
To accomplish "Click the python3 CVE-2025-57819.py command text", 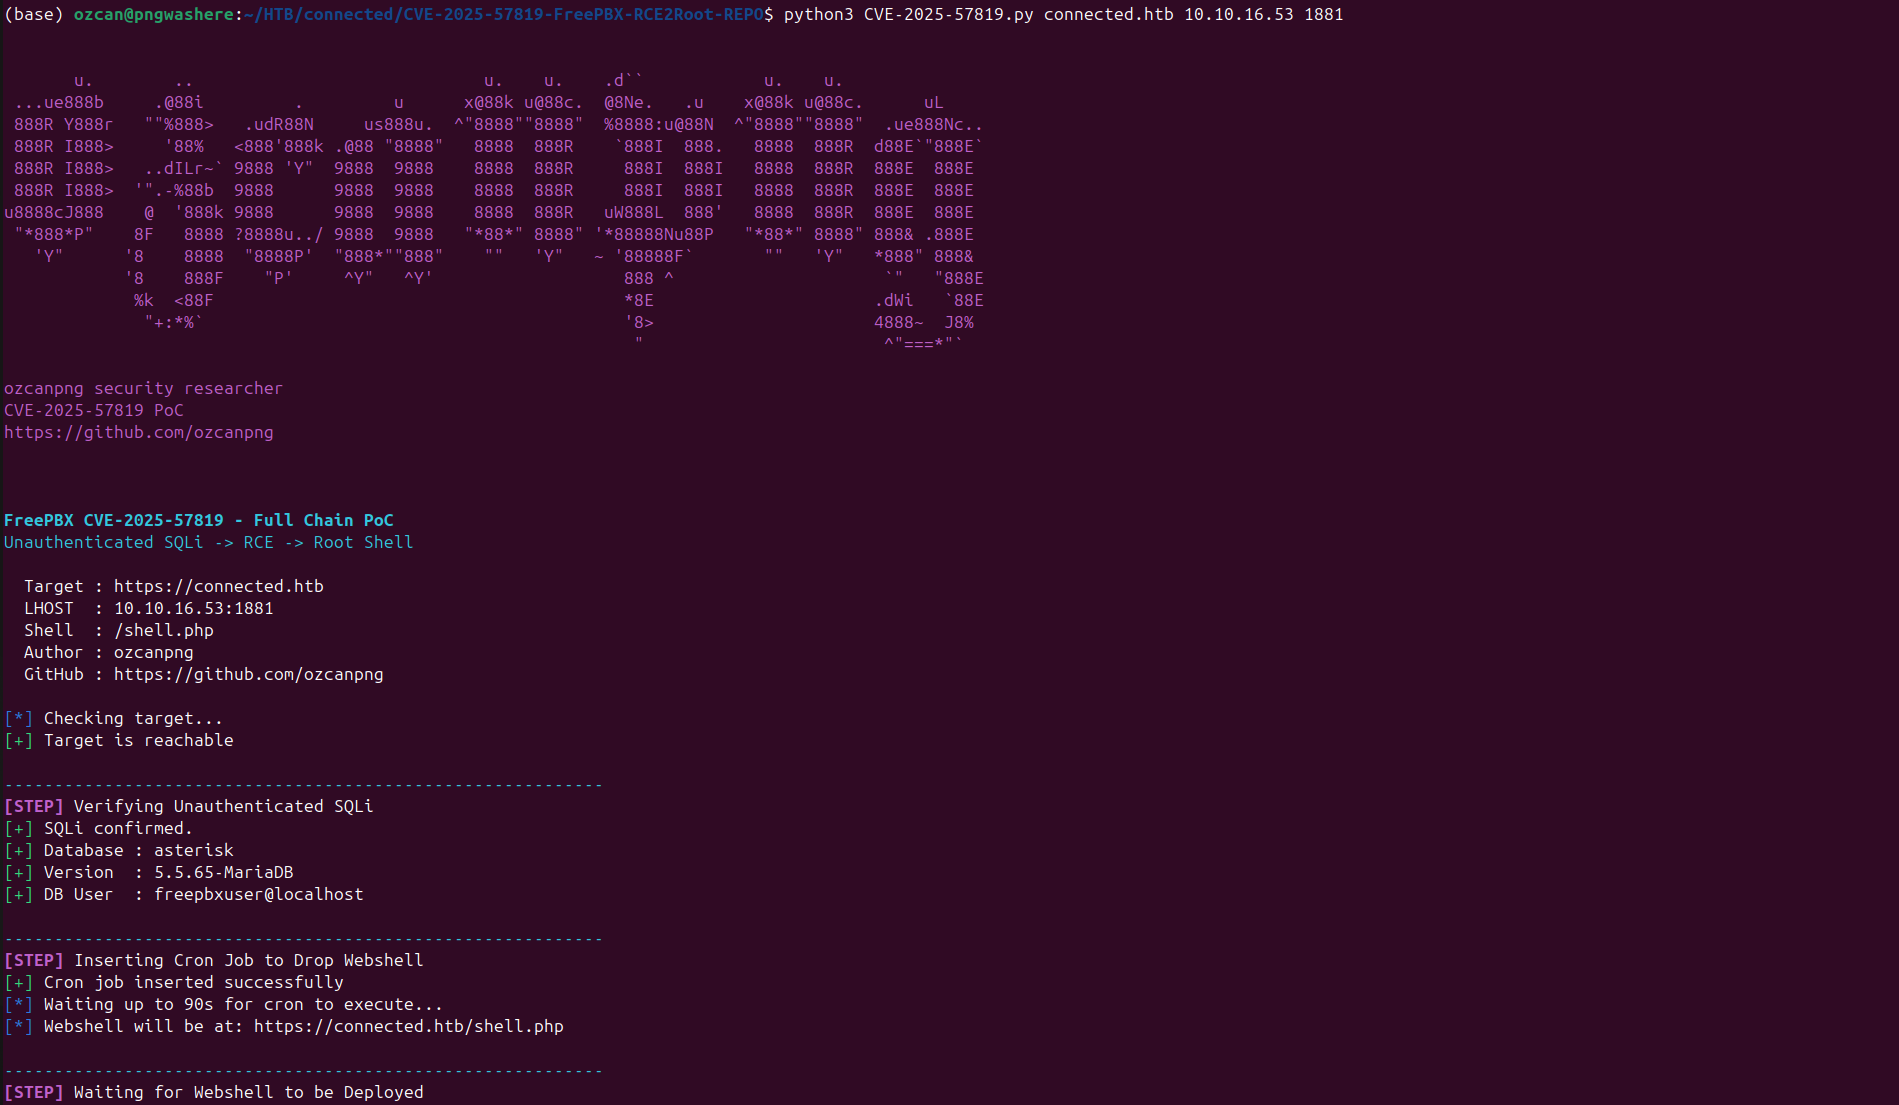I will tap(1064, 14).
